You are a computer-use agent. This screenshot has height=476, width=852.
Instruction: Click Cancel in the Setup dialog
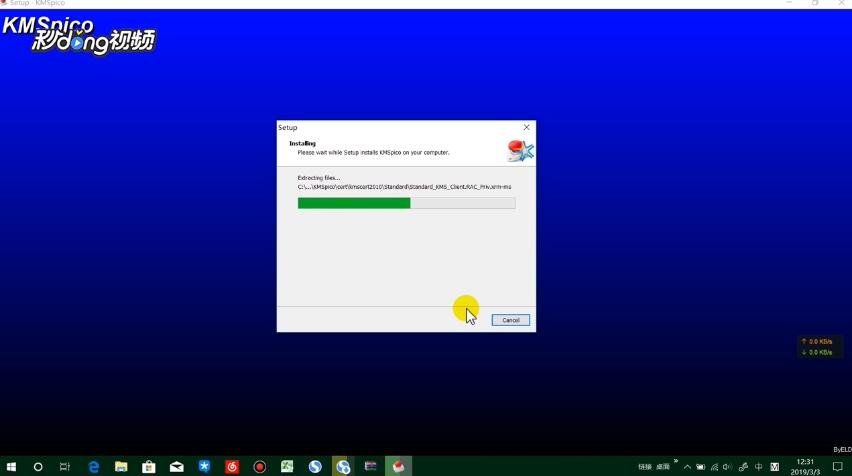(510, 320)
